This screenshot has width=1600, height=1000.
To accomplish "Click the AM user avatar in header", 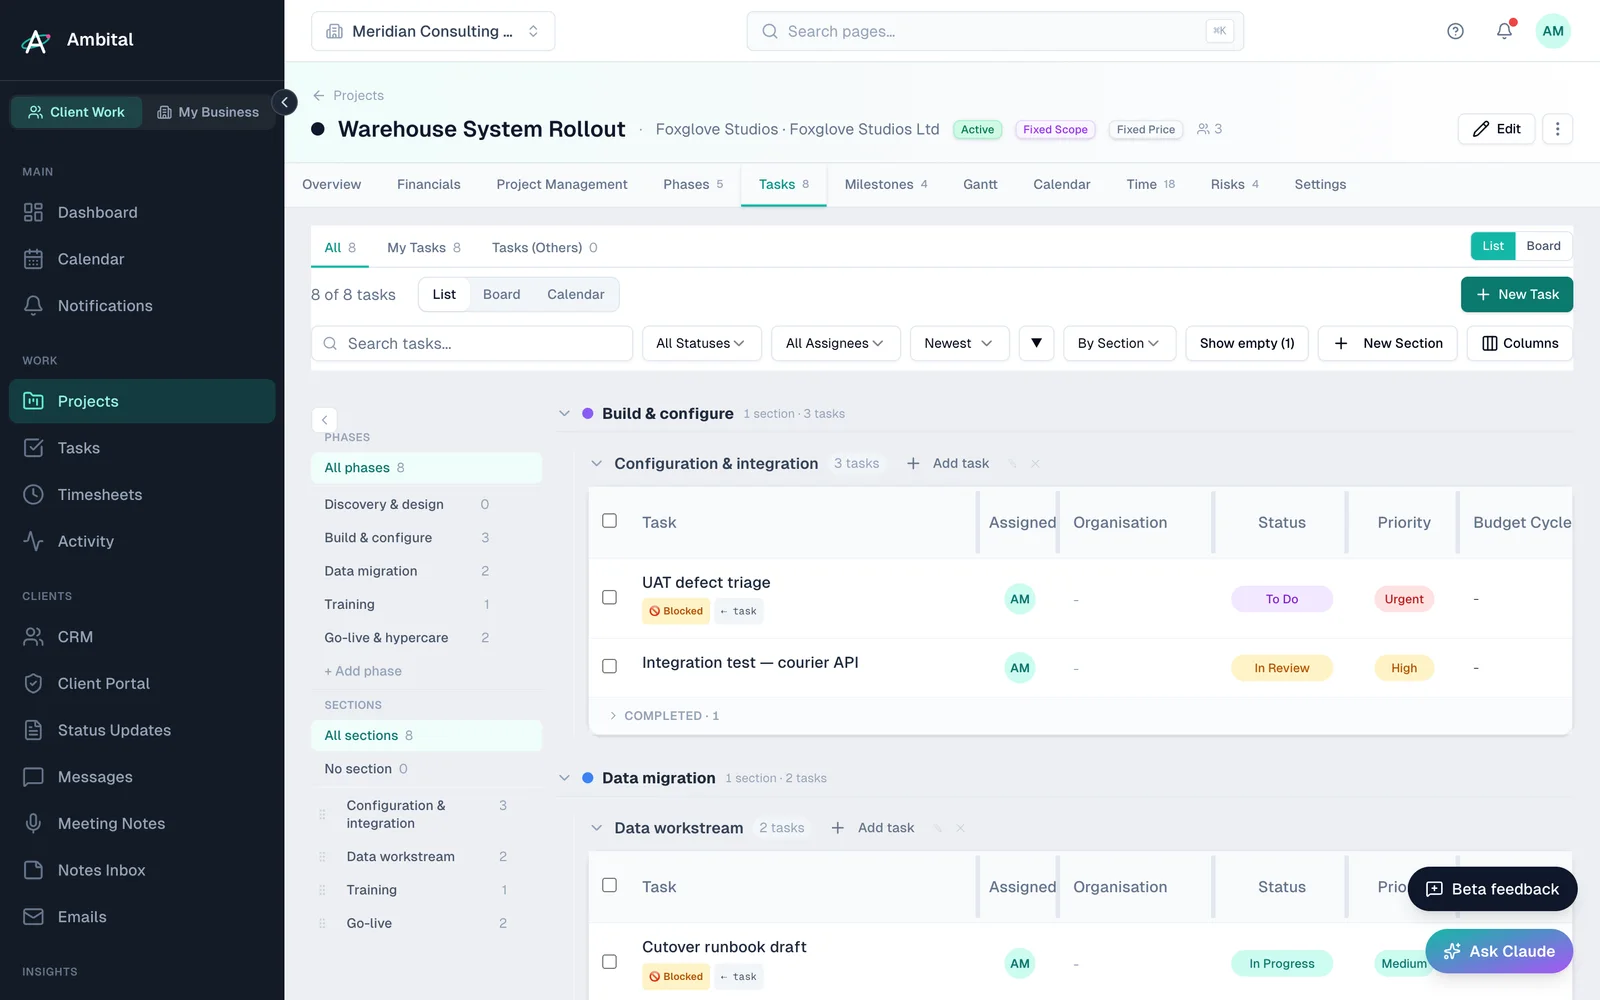I will [1552, 31].
